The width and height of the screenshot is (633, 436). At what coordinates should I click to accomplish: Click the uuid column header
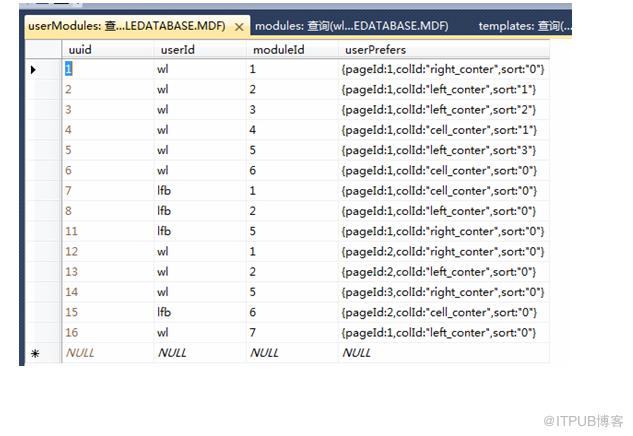coord(108,50)
